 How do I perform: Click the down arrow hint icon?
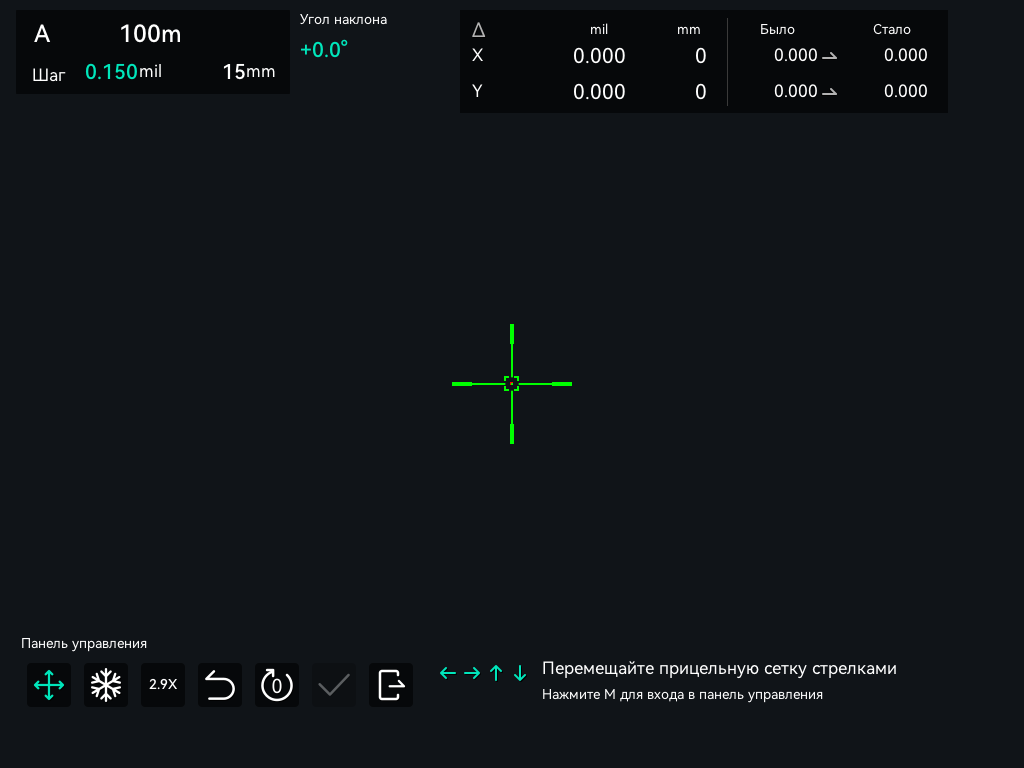click(x=520, y=673)
